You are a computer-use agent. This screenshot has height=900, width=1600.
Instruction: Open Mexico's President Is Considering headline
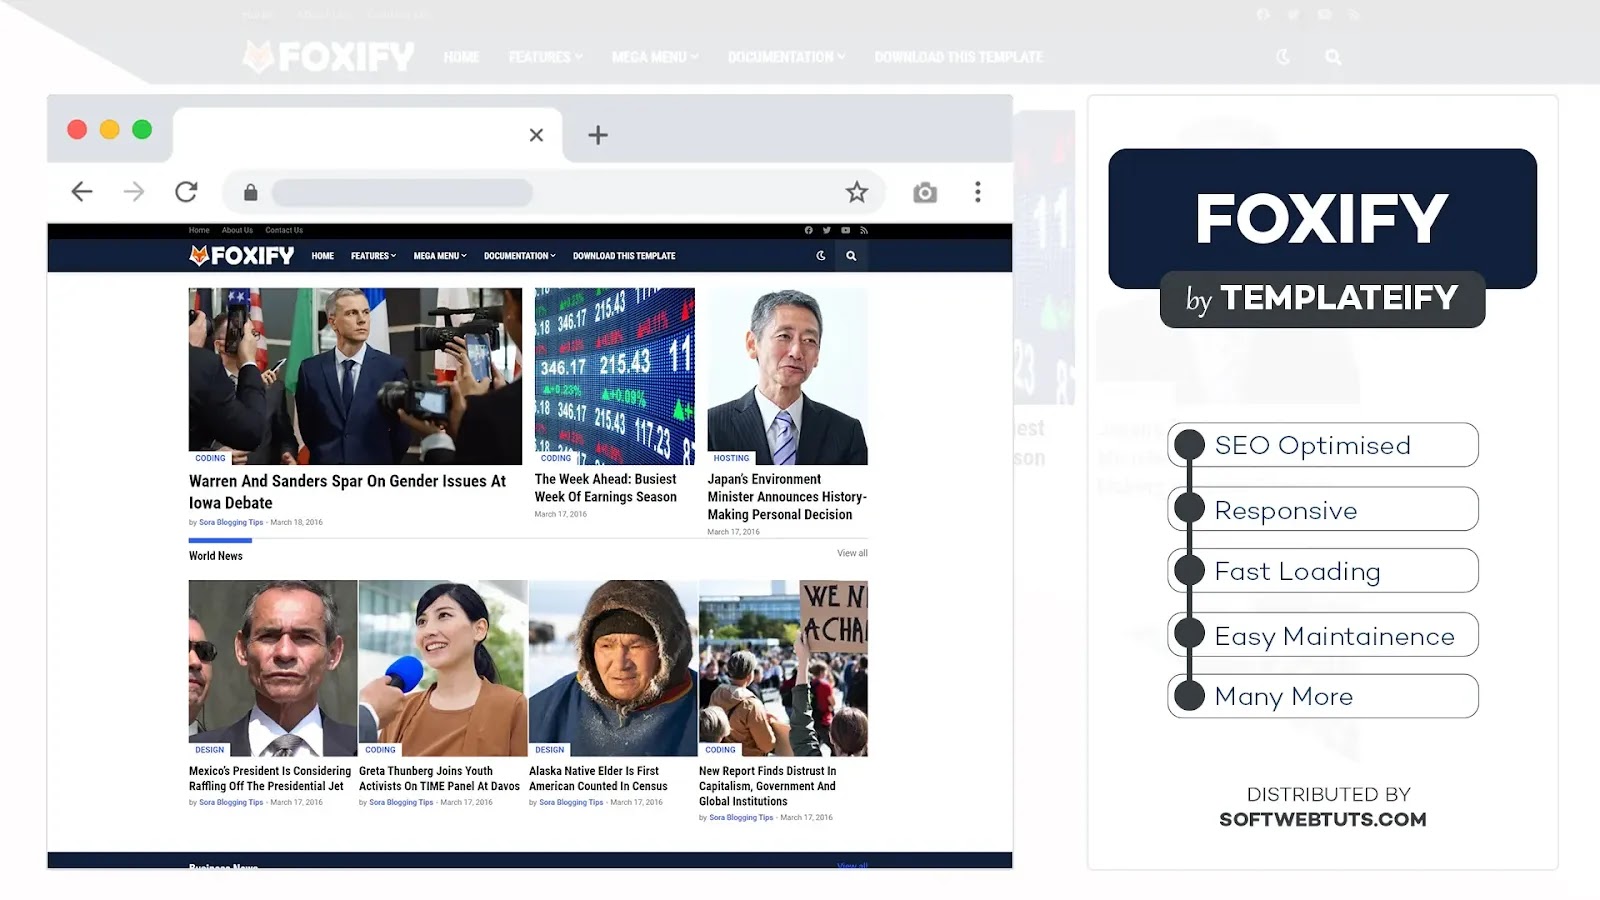tap(270, 778)
